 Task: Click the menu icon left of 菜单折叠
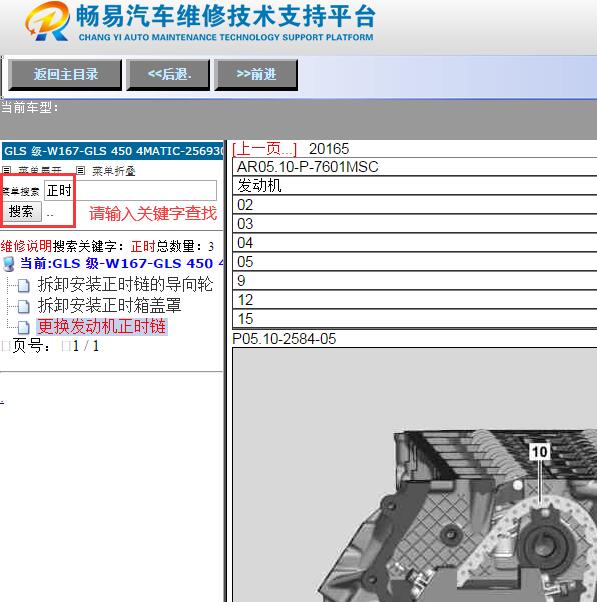point(80,170)
